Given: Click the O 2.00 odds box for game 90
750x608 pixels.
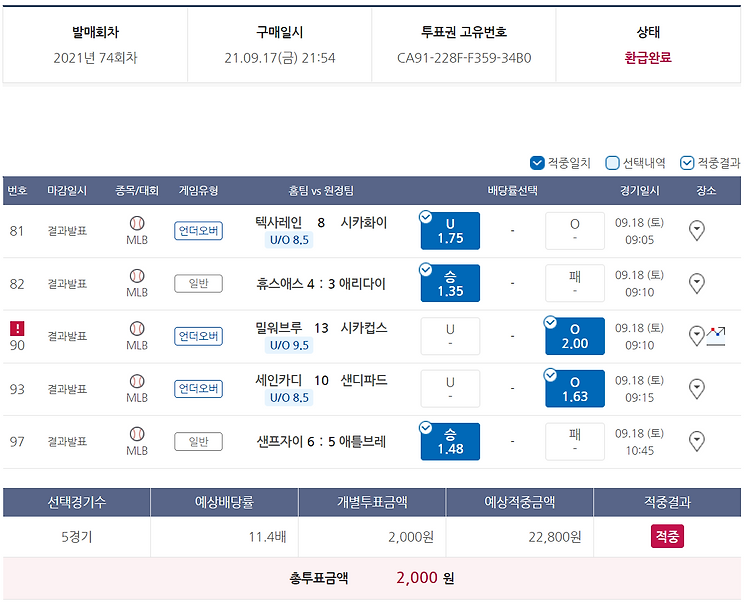Looking at the screenshot, I should [x=575, y=336].
